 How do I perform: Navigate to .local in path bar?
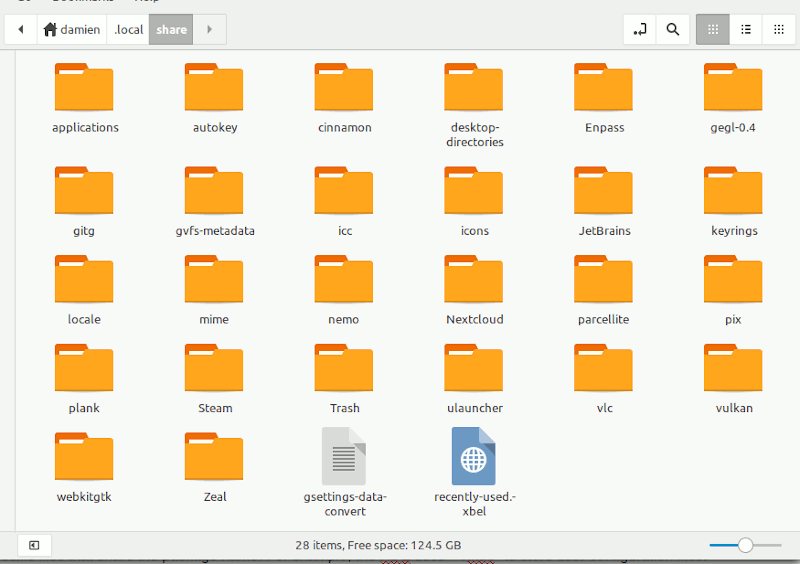point(128,30)
